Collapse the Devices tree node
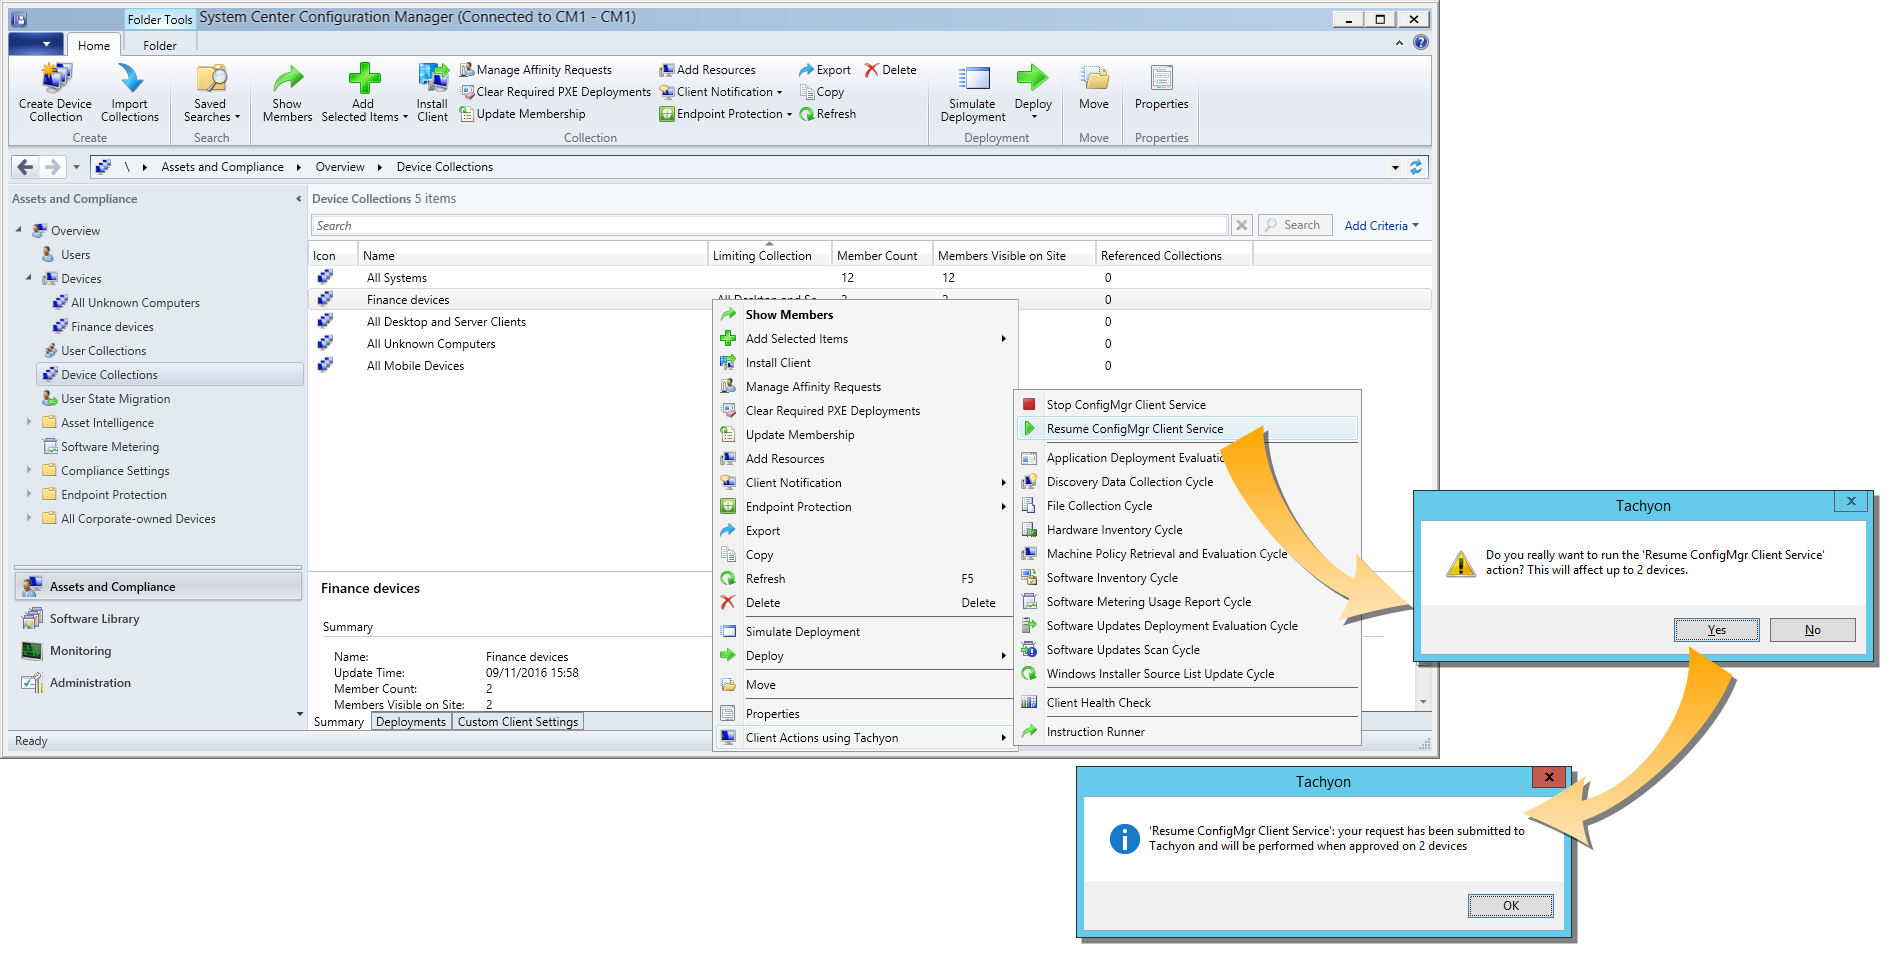Image resolution: width=1889 pixels, height=953 pixels. tap(29, 279)
